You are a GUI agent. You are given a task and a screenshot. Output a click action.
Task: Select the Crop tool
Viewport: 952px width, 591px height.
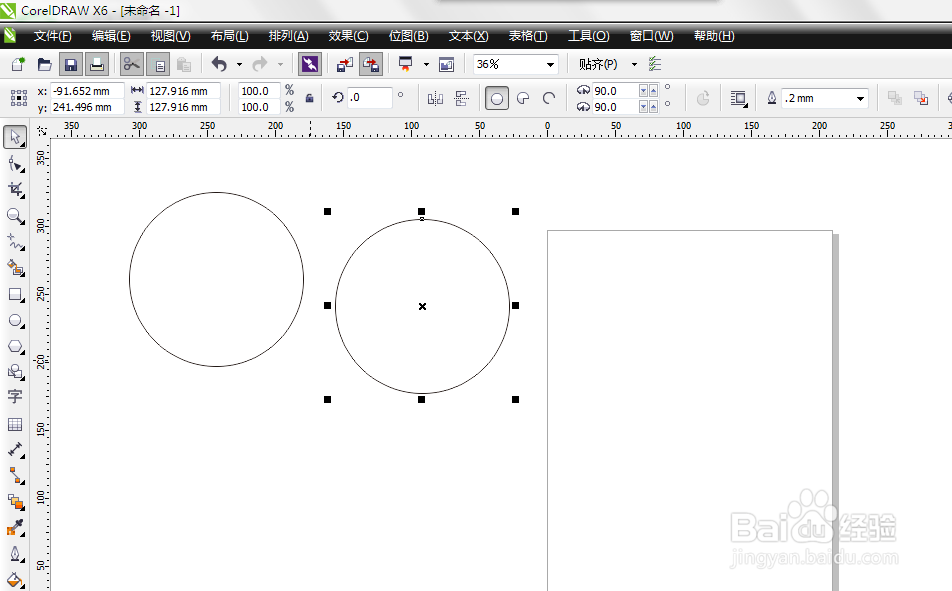click(x=15, y=190)
